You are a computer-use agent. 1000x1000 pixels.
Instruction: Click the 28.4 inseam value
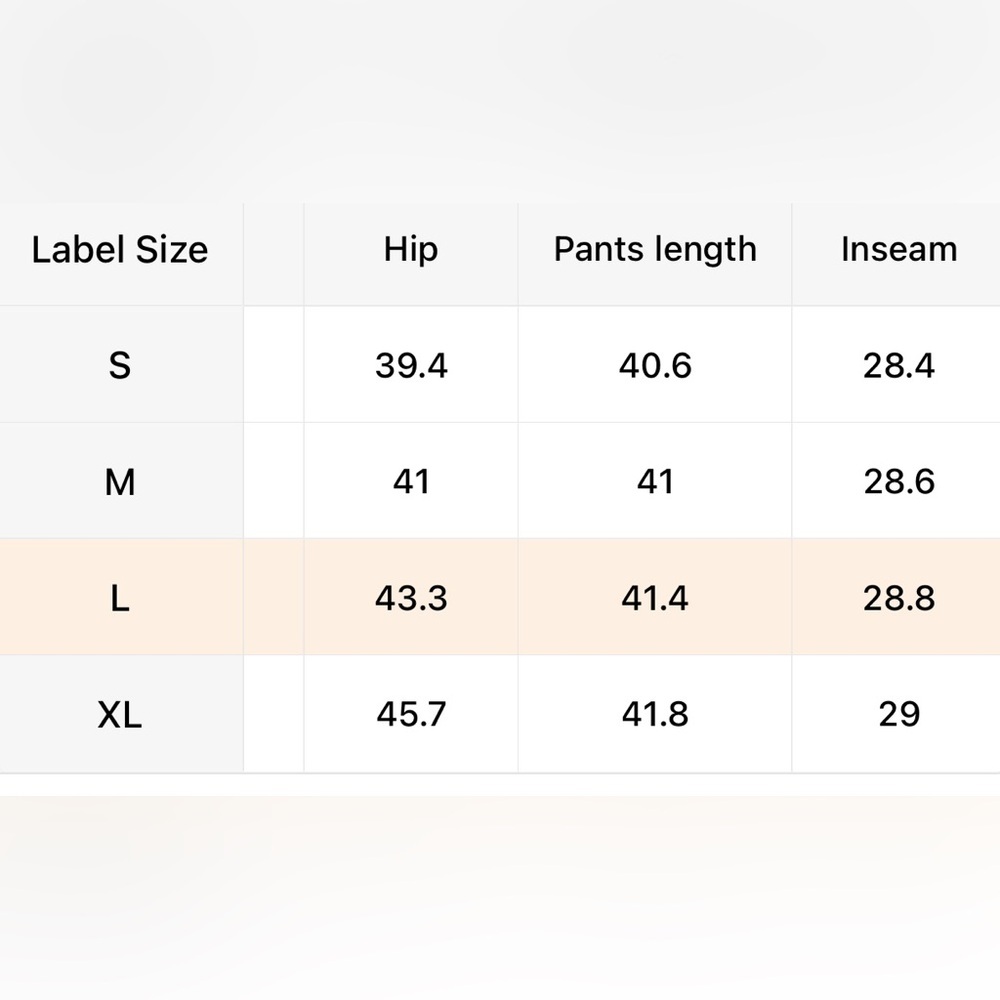(x=899, y=365)
